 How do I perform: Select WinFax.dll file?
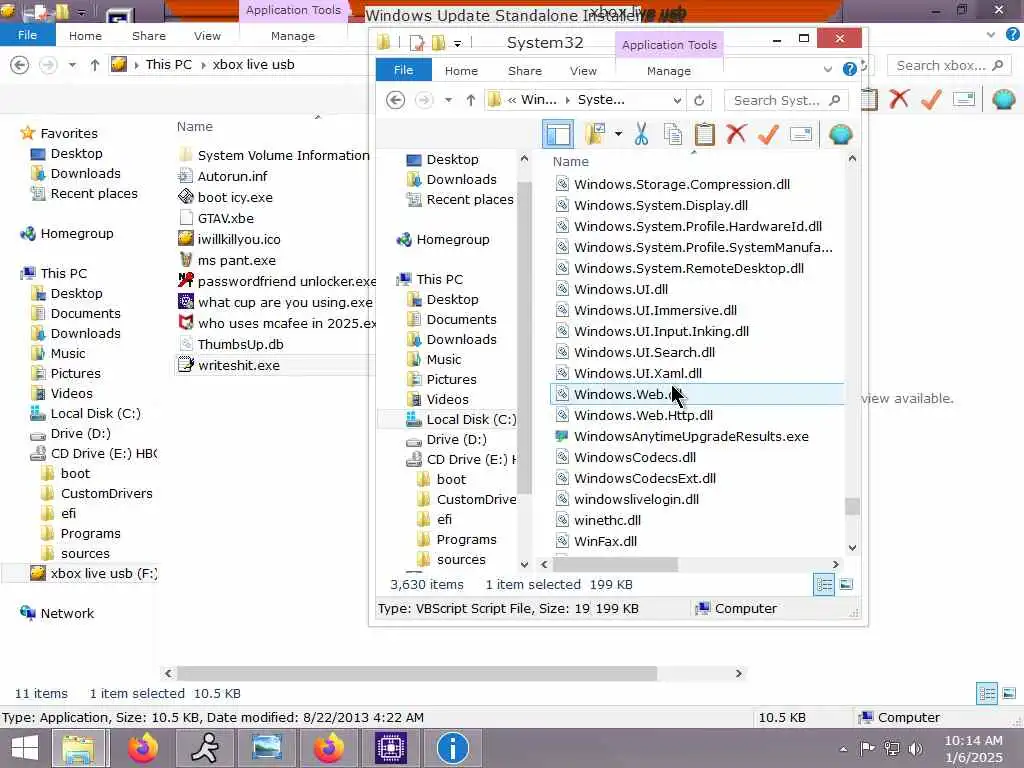605,541
